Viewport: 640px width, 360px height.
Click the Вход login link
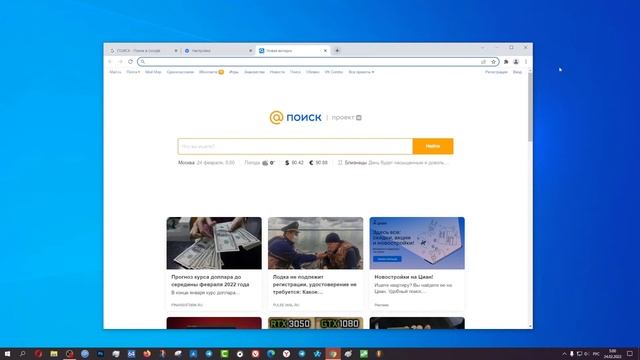coord(517,72)
